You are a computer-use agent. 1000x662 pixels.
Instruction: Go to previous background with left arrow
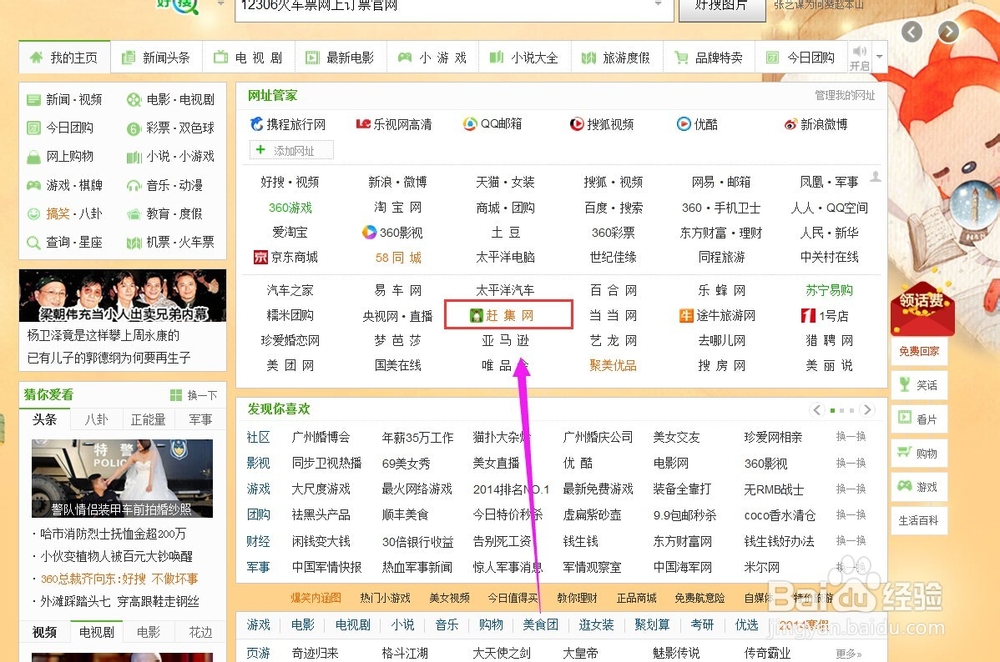911,31
